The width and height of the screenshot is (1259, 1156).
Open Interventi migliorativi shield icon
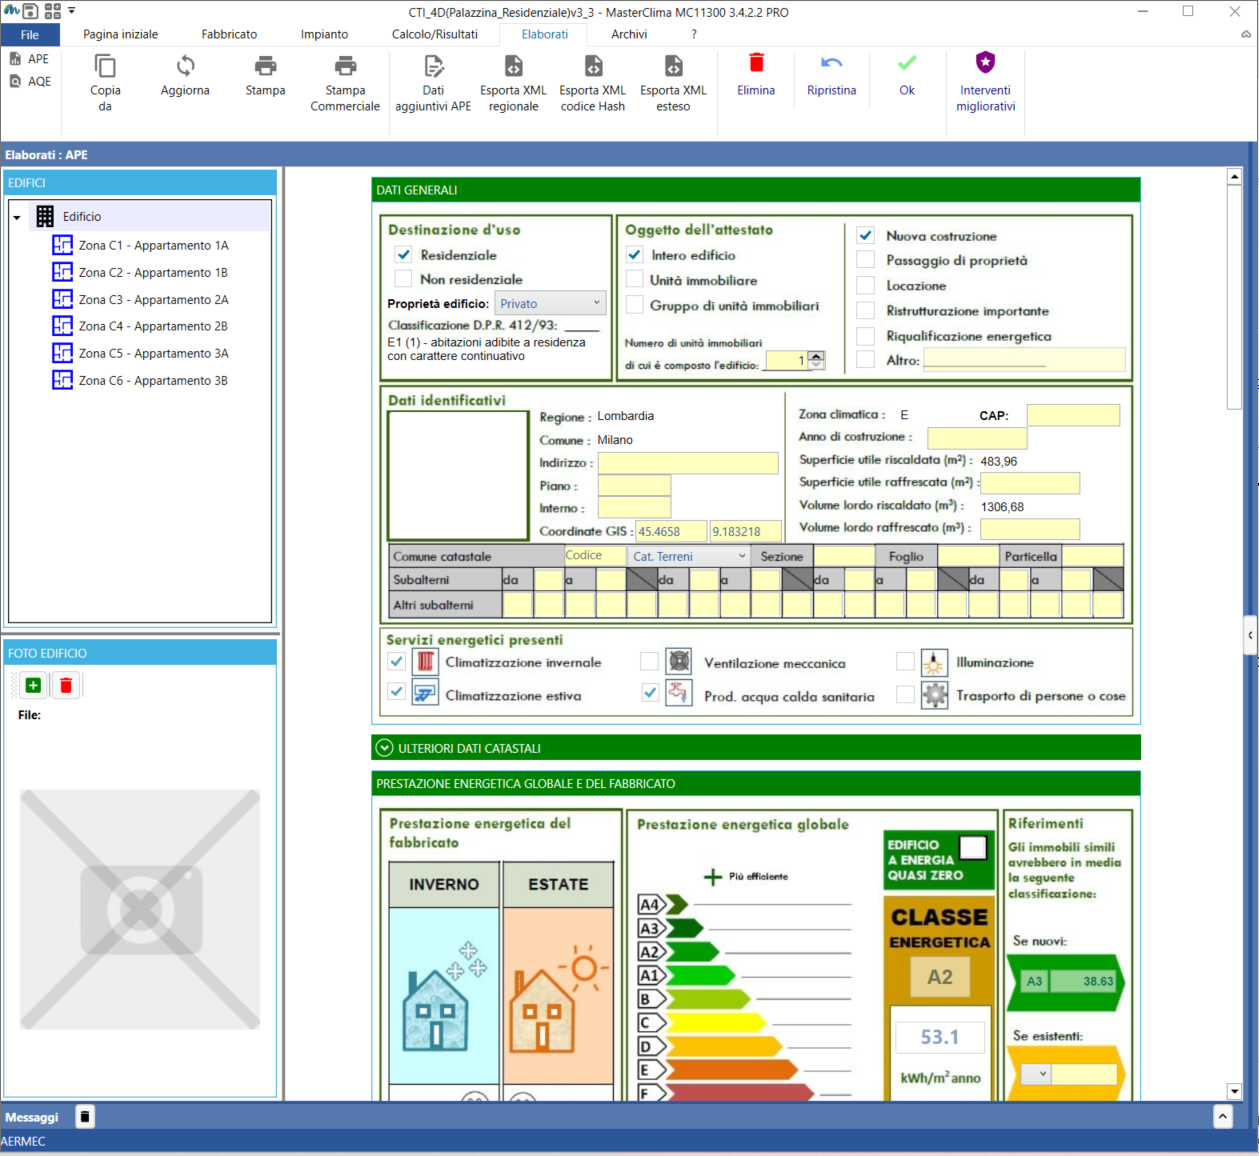985,63
